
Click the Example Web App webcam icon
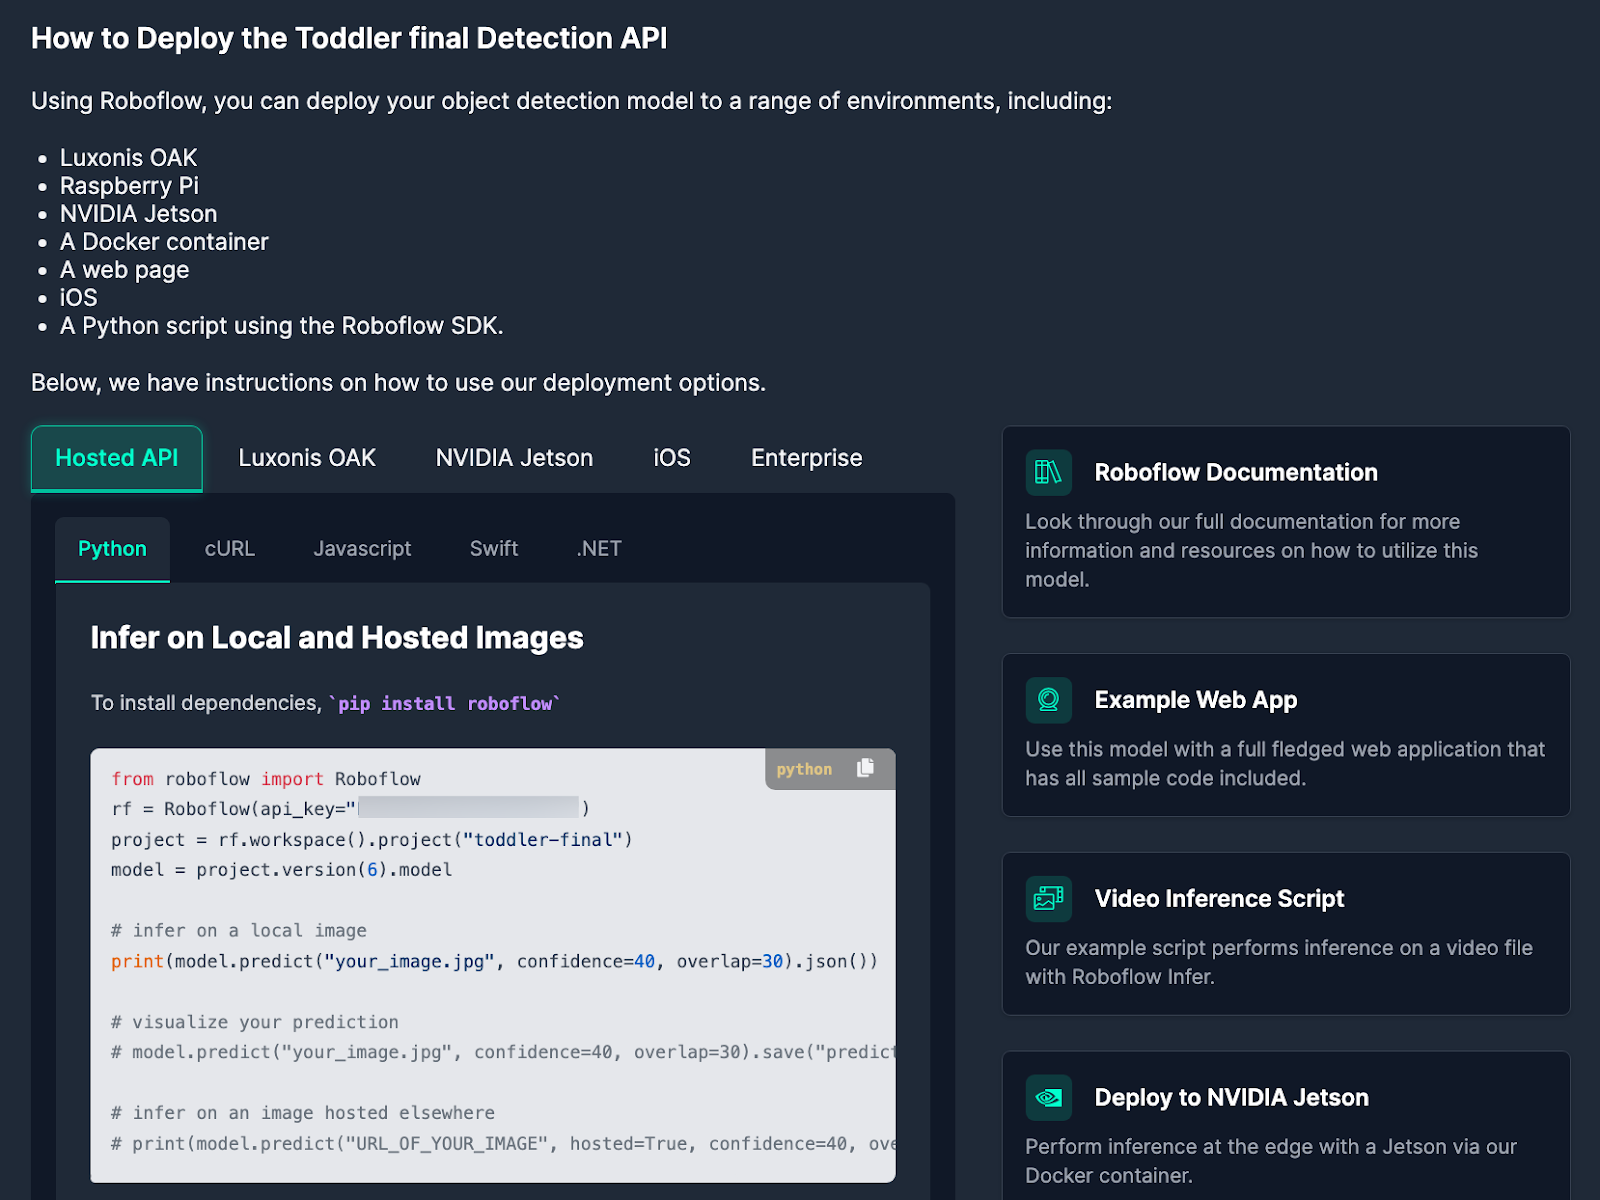1048,700
